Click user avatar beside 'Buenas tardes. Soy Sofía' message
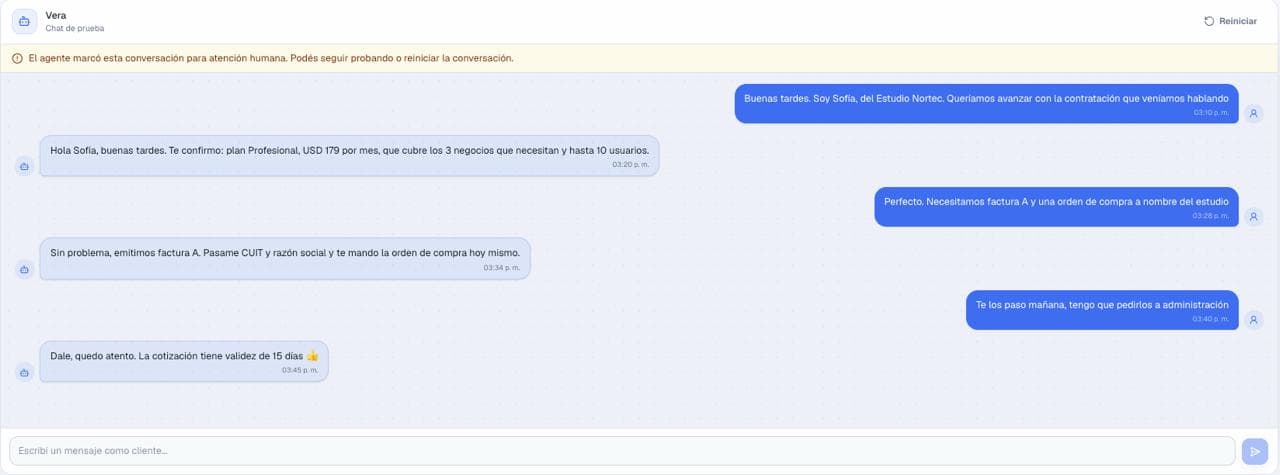The image size is (1280, 475). [x=1253, y=114]
